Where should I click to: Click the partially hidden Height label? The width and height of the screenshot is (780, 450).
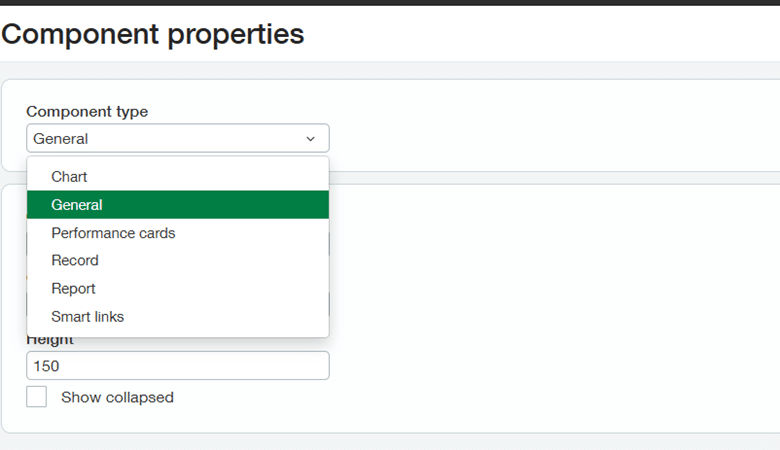pyautogui.click(x=50, y=342)
